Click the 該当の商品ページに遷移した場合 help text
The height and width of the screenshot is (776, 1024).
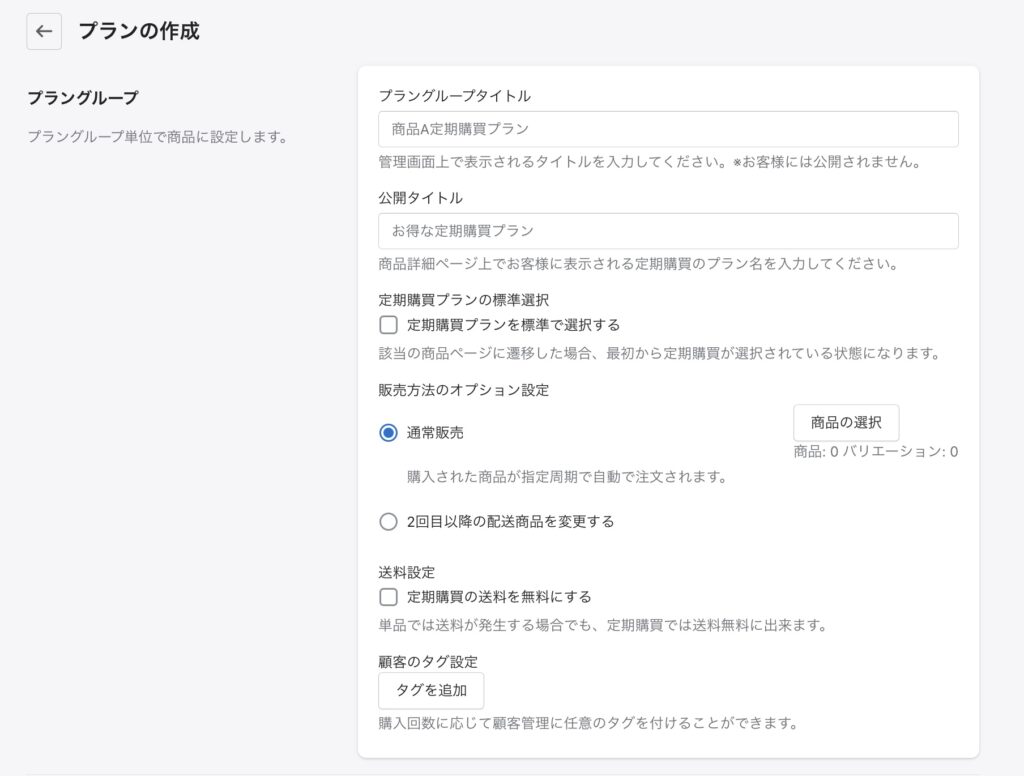coord(660,353)
